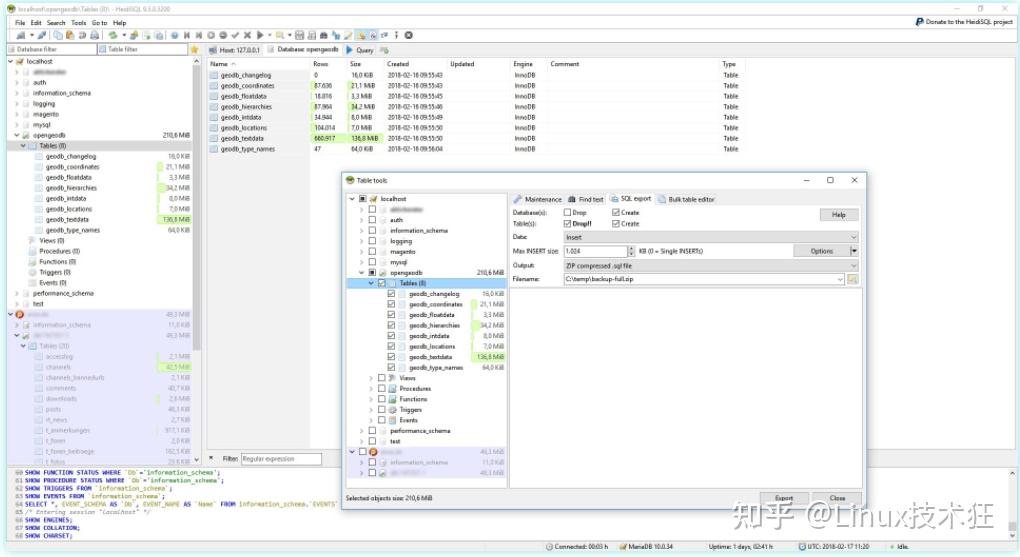This screenshot has width=1020, height=557.
Task: Expand performance_schema in main left tree
Action: point(17,294)
